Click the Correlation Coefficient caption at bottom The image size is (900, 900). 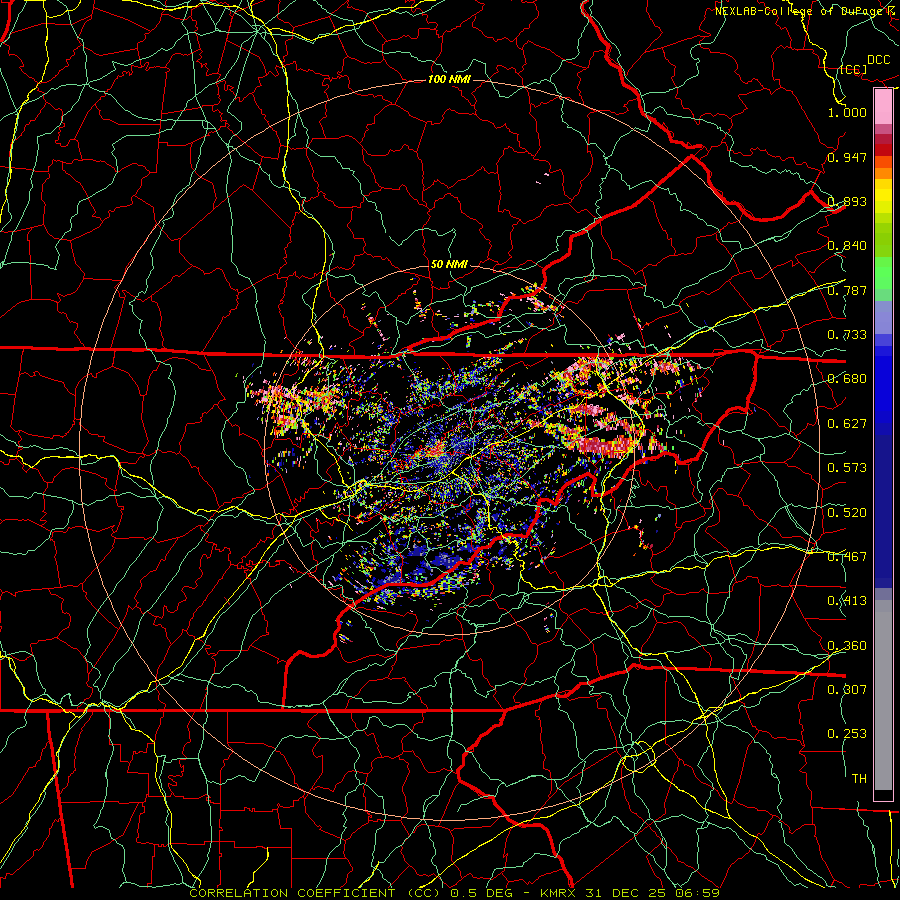[455, 893]
